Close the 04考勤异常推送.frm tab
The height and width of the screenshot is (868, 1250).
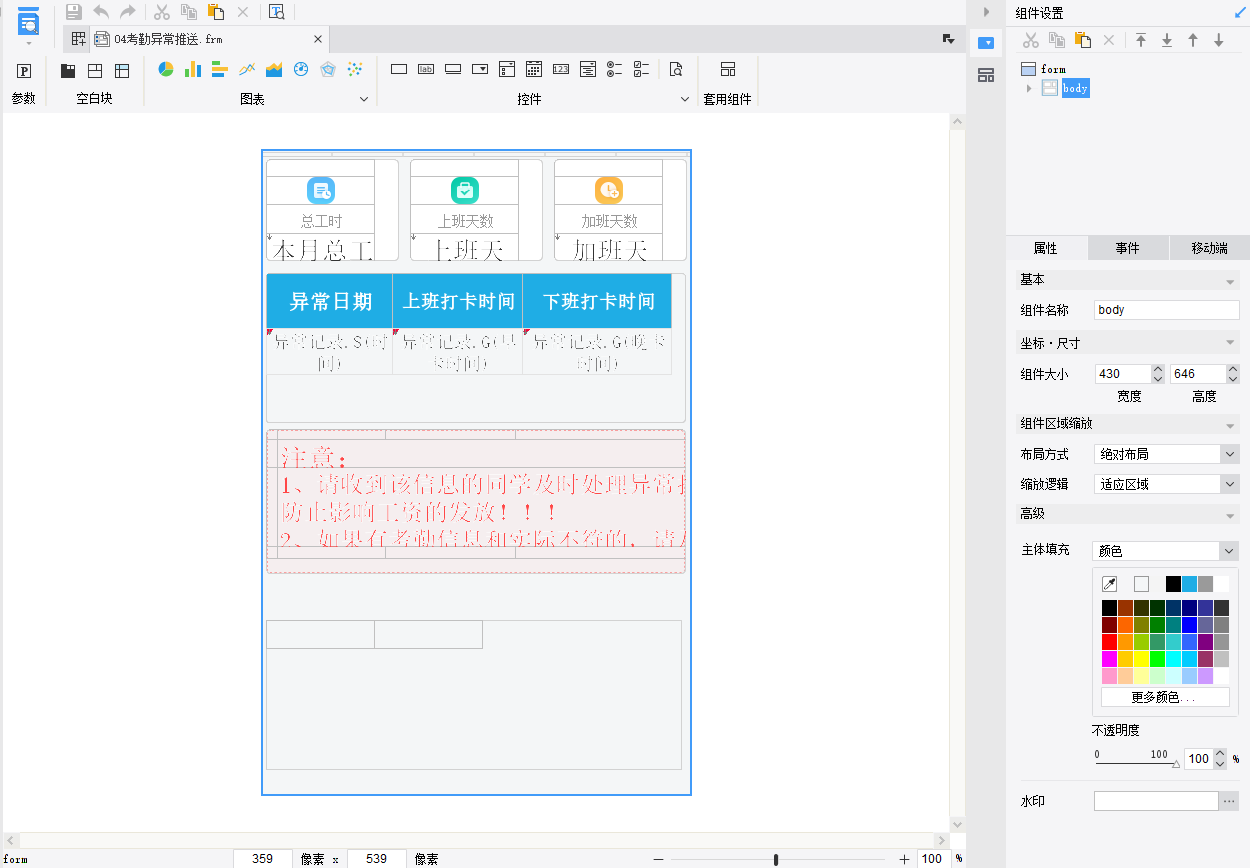pyautogui.click(x=318, y=39)
